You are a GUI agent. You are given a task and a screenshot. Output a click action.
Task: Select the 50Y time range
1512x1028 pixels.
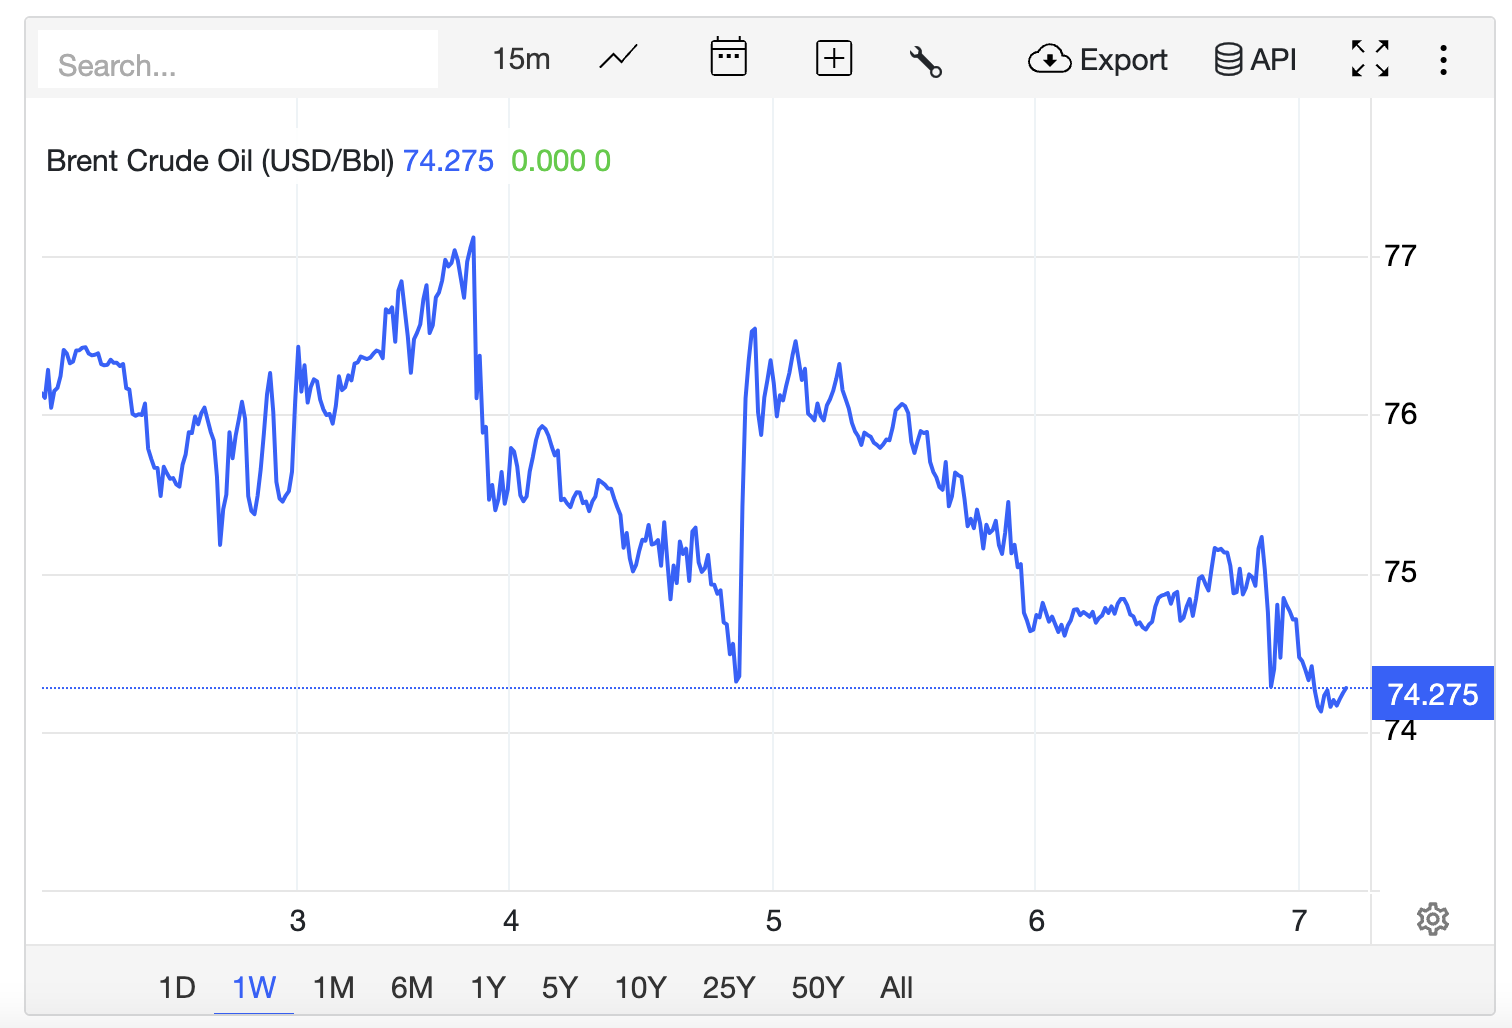click(818, 988)
